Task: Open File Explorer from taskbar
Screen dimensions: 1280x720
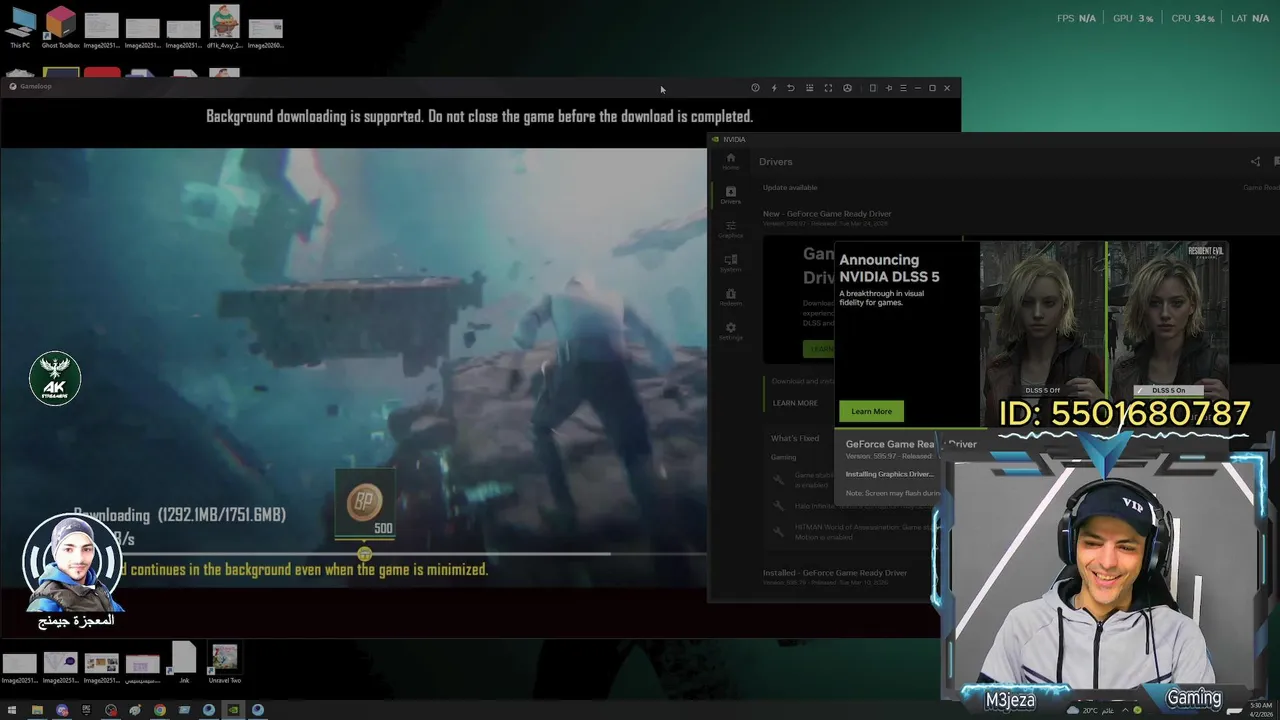Action: tap(37, 710)
